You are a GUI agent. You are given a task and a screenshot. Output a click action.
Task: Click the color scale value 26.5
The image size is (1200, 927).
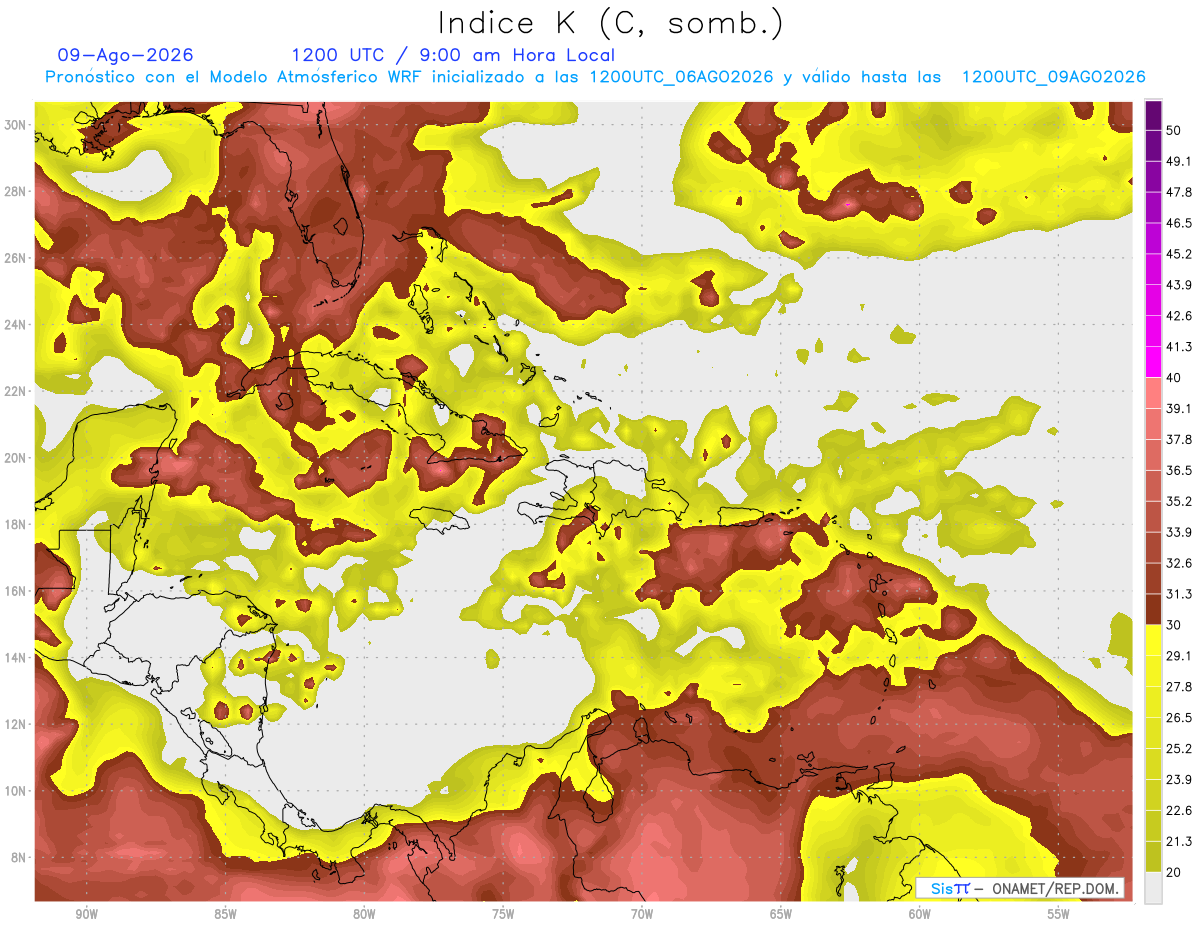pos(1179,717)
